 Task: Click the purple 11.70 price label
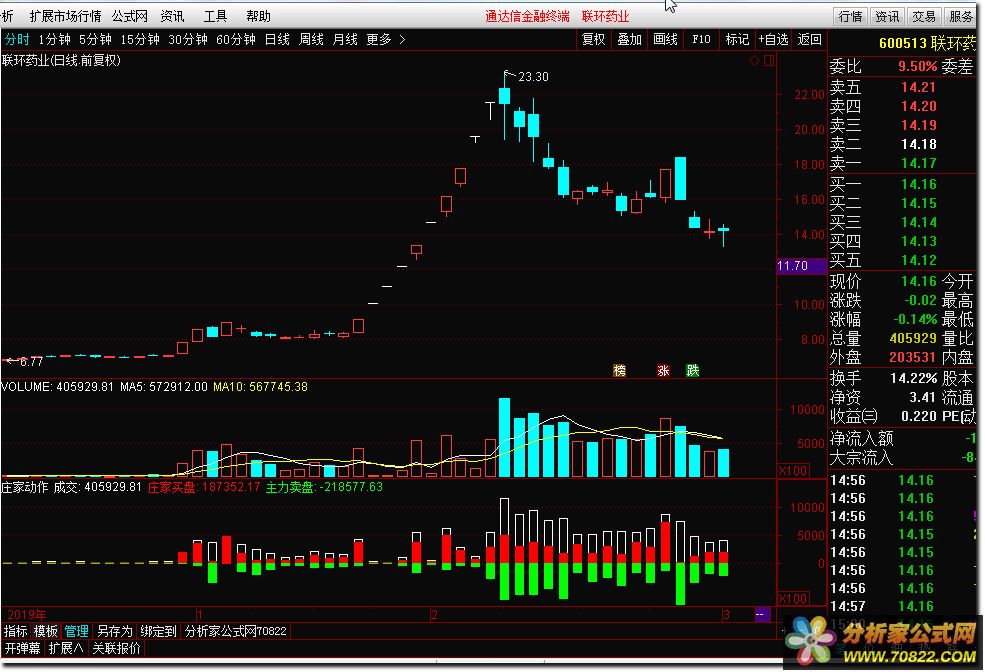pyautogui.click(x=801, y=266)
